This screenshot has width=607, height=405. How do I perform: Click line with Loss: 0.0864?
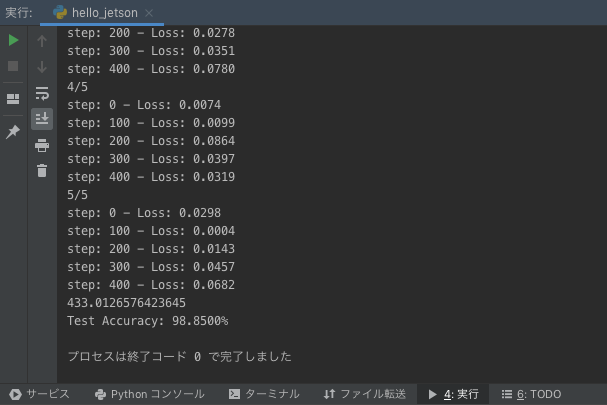[151, 141]
